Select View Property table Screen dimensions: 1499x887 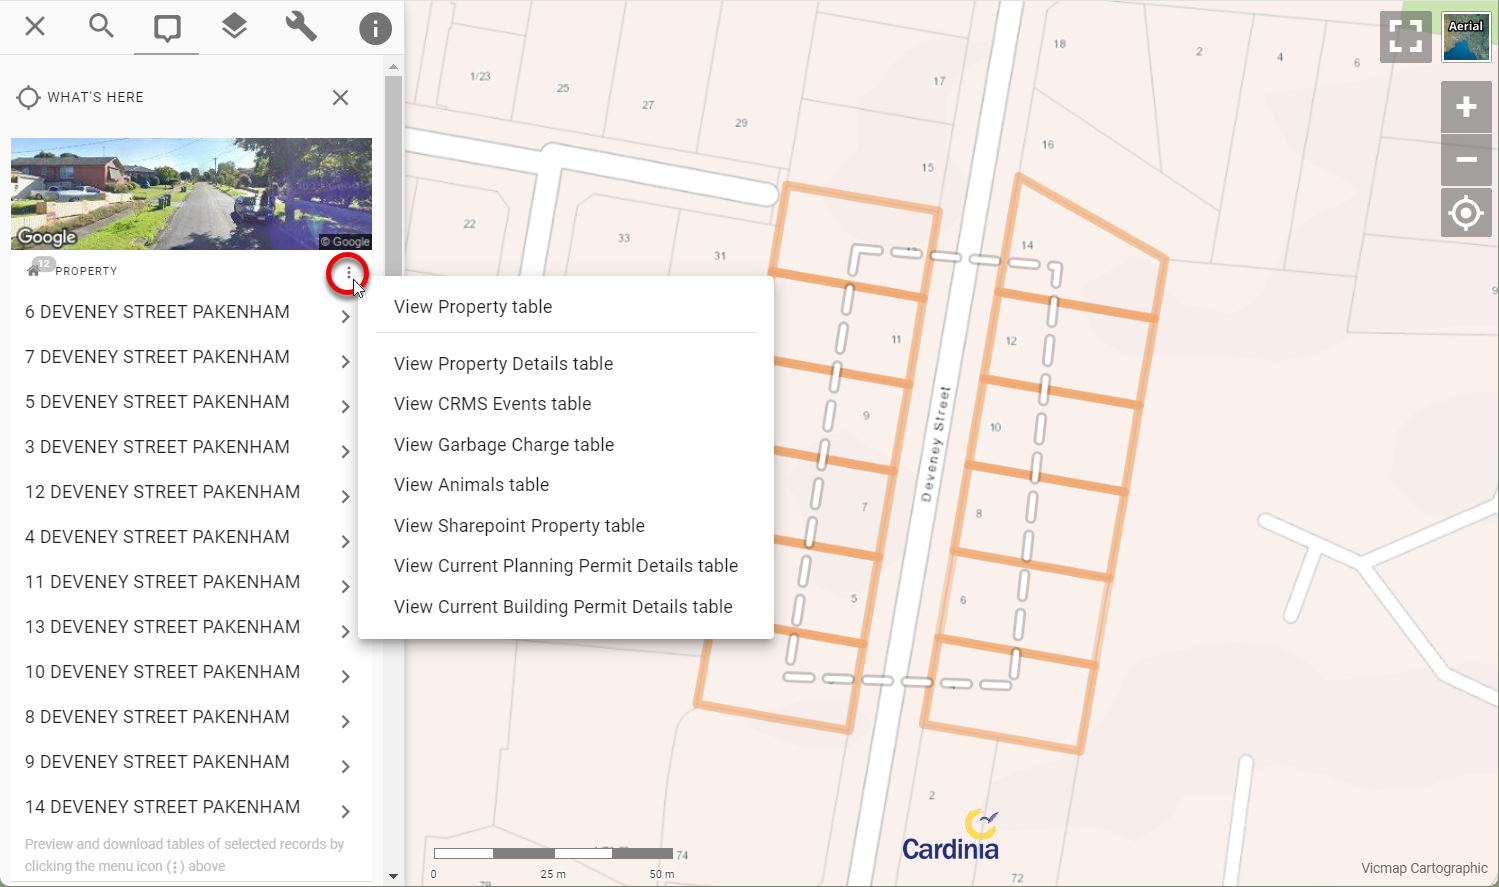(x=473, y=307)
